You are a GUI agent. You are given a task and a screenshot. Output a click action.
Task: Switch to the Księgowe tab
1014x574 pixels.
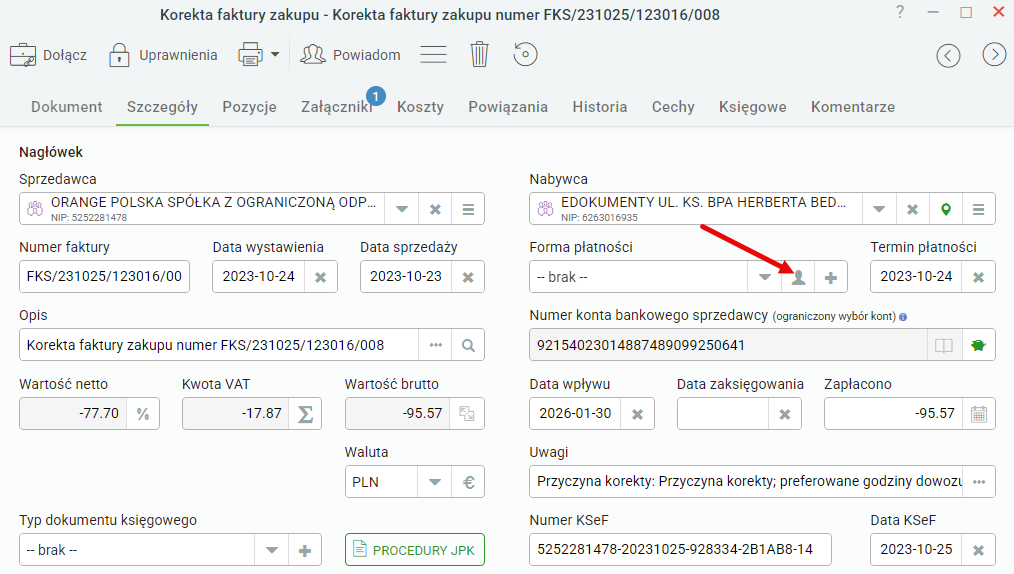[x=753, y=107]
